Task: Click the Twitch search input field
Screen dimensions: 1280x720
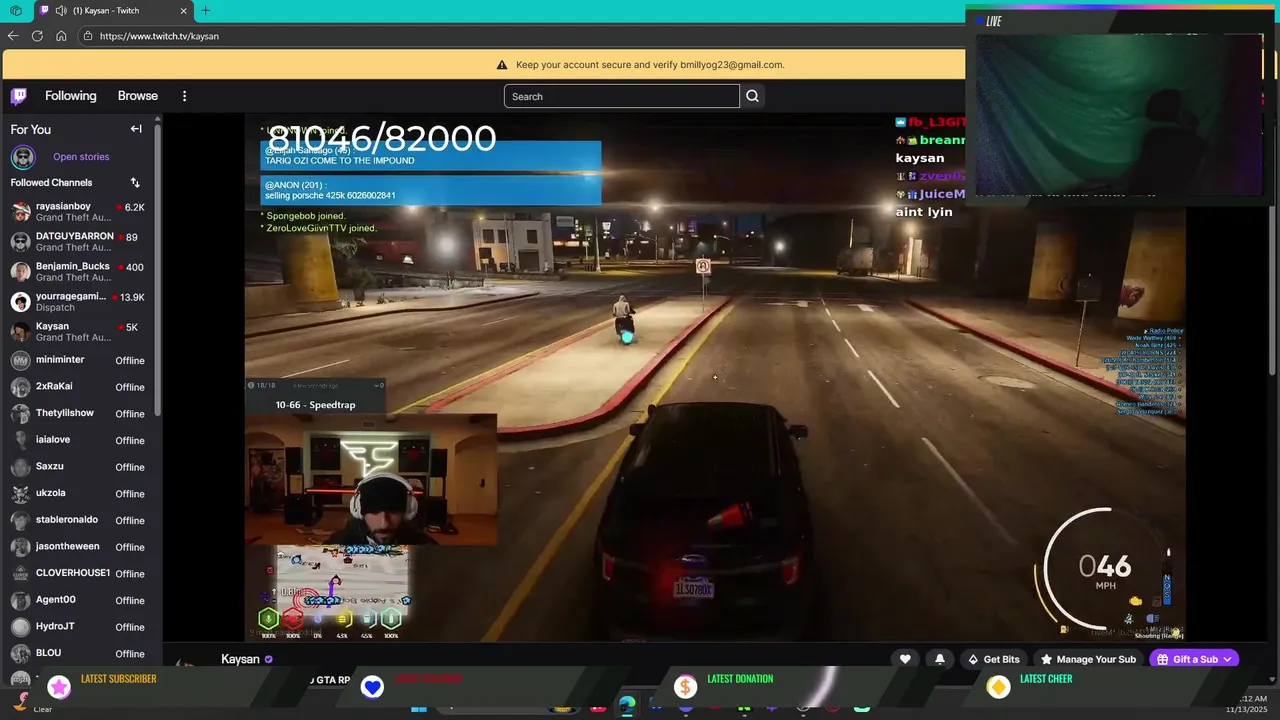Action: click(x=622, y=96)
